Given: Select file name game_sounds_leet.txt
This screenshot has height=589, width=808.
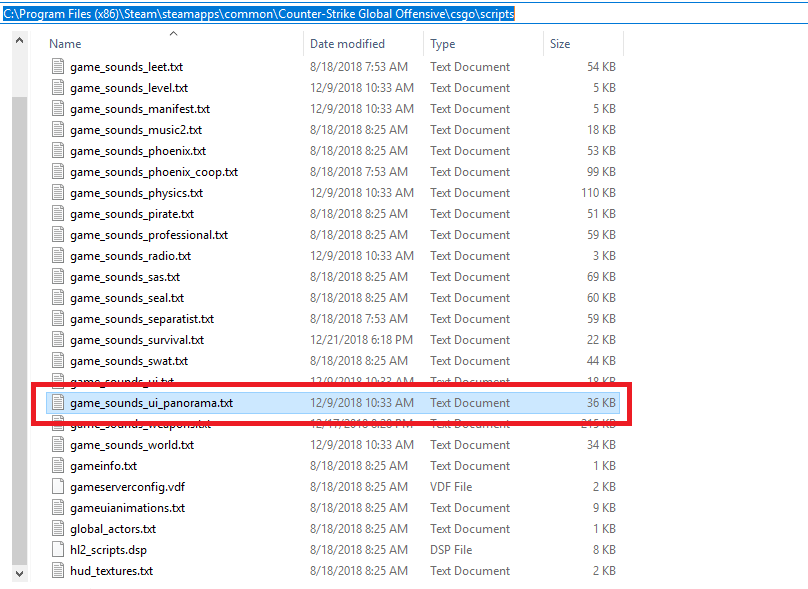Looking at the screenshot, I should 126,67.
